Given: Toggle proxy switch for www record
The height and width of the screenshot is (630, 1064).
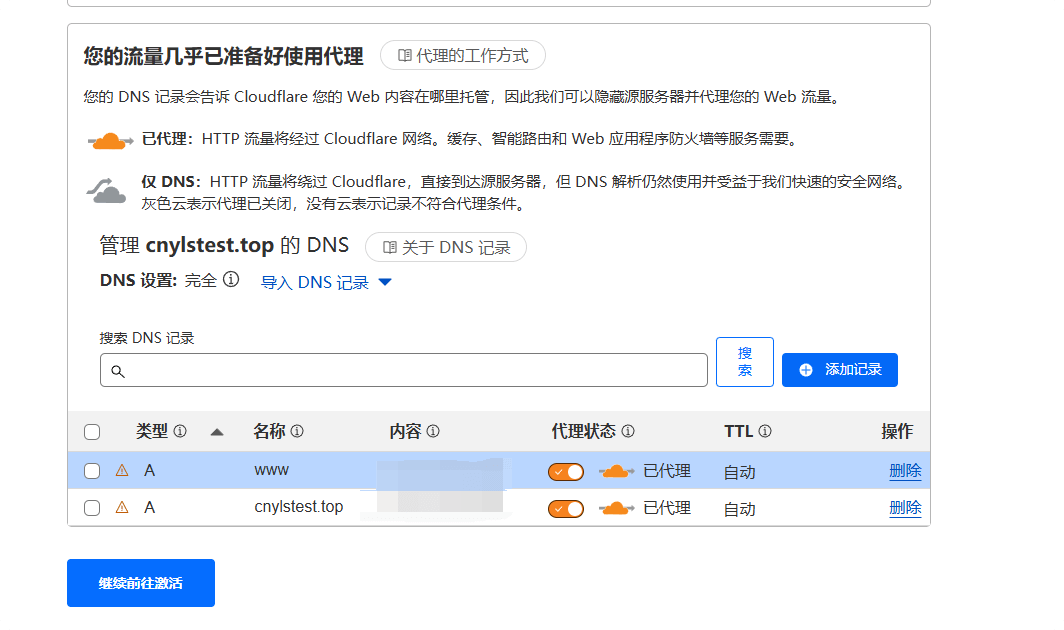Looking at the screenshot, I should coord(566,472).
